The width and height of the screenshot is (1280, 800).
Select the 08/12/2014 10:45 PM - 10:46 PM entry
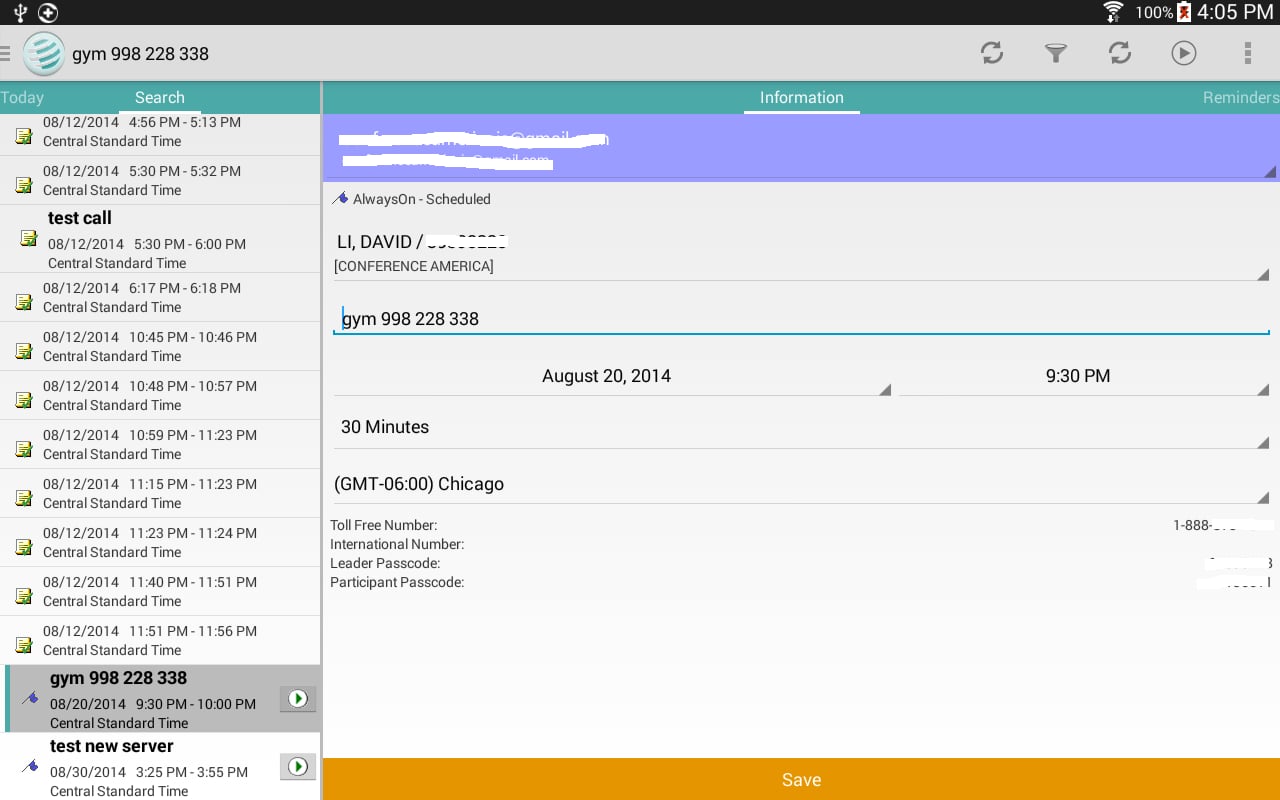[x=160, y=346]
